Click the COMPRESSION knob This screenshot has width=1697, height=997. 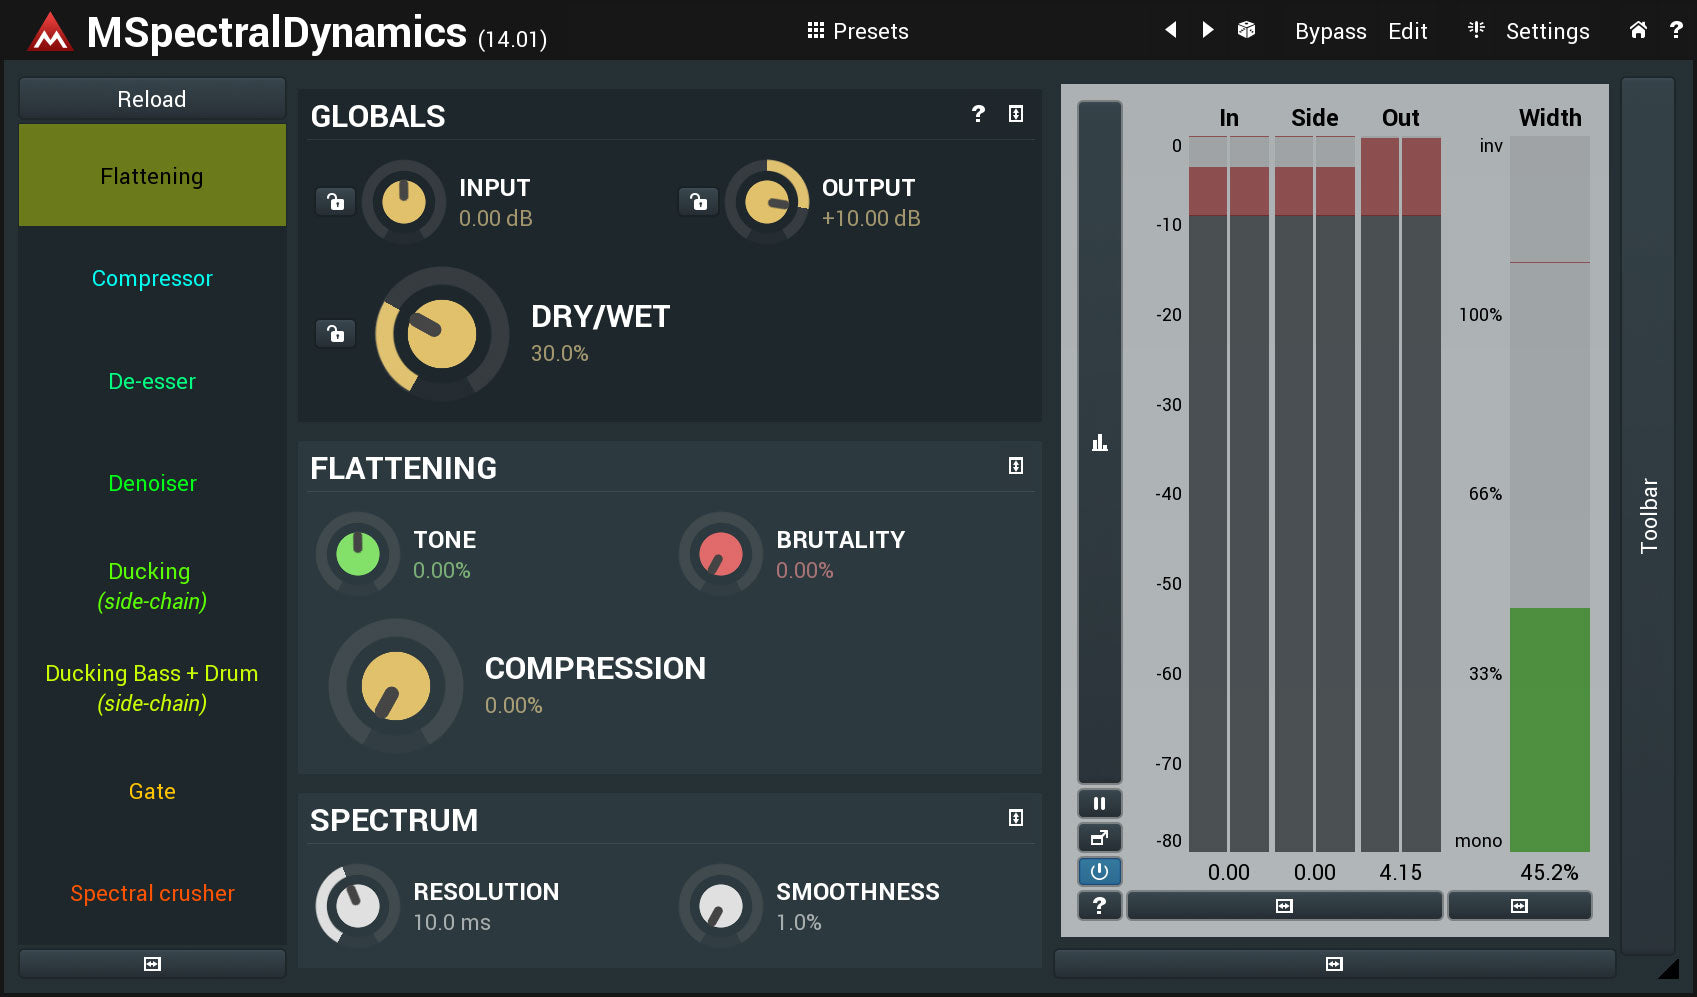pyautogui.click(x=396, y=686)
